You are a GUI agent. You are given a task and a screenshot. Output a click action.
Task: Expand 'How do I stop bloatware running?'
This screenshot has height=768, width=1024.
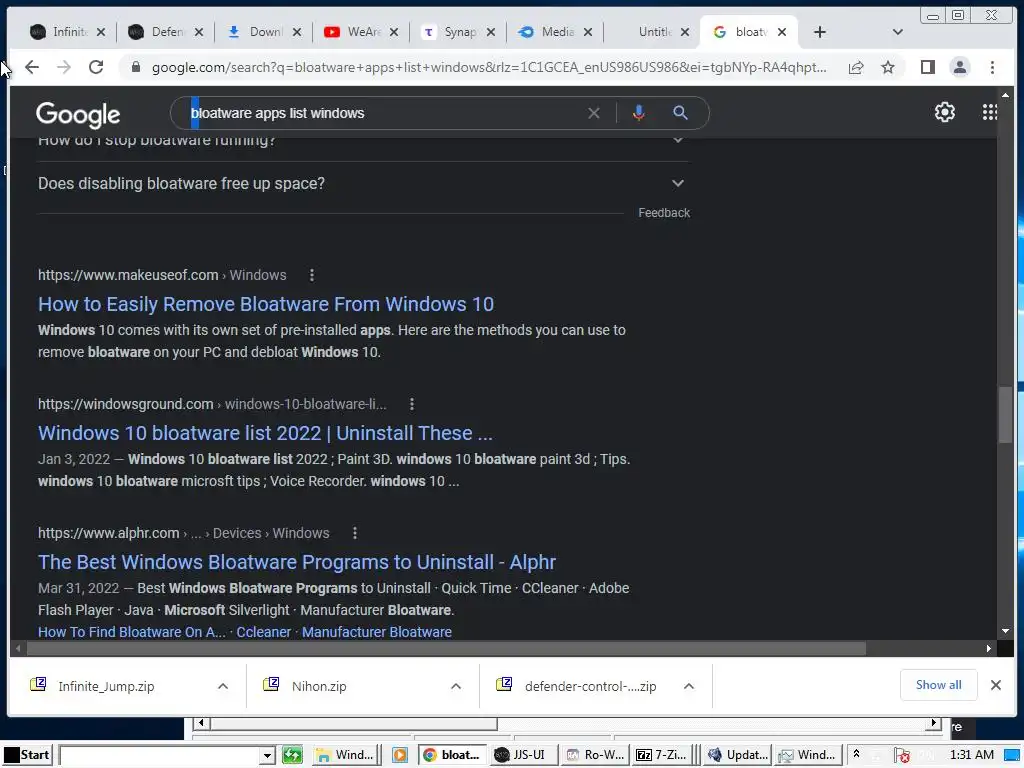[362, 144]
